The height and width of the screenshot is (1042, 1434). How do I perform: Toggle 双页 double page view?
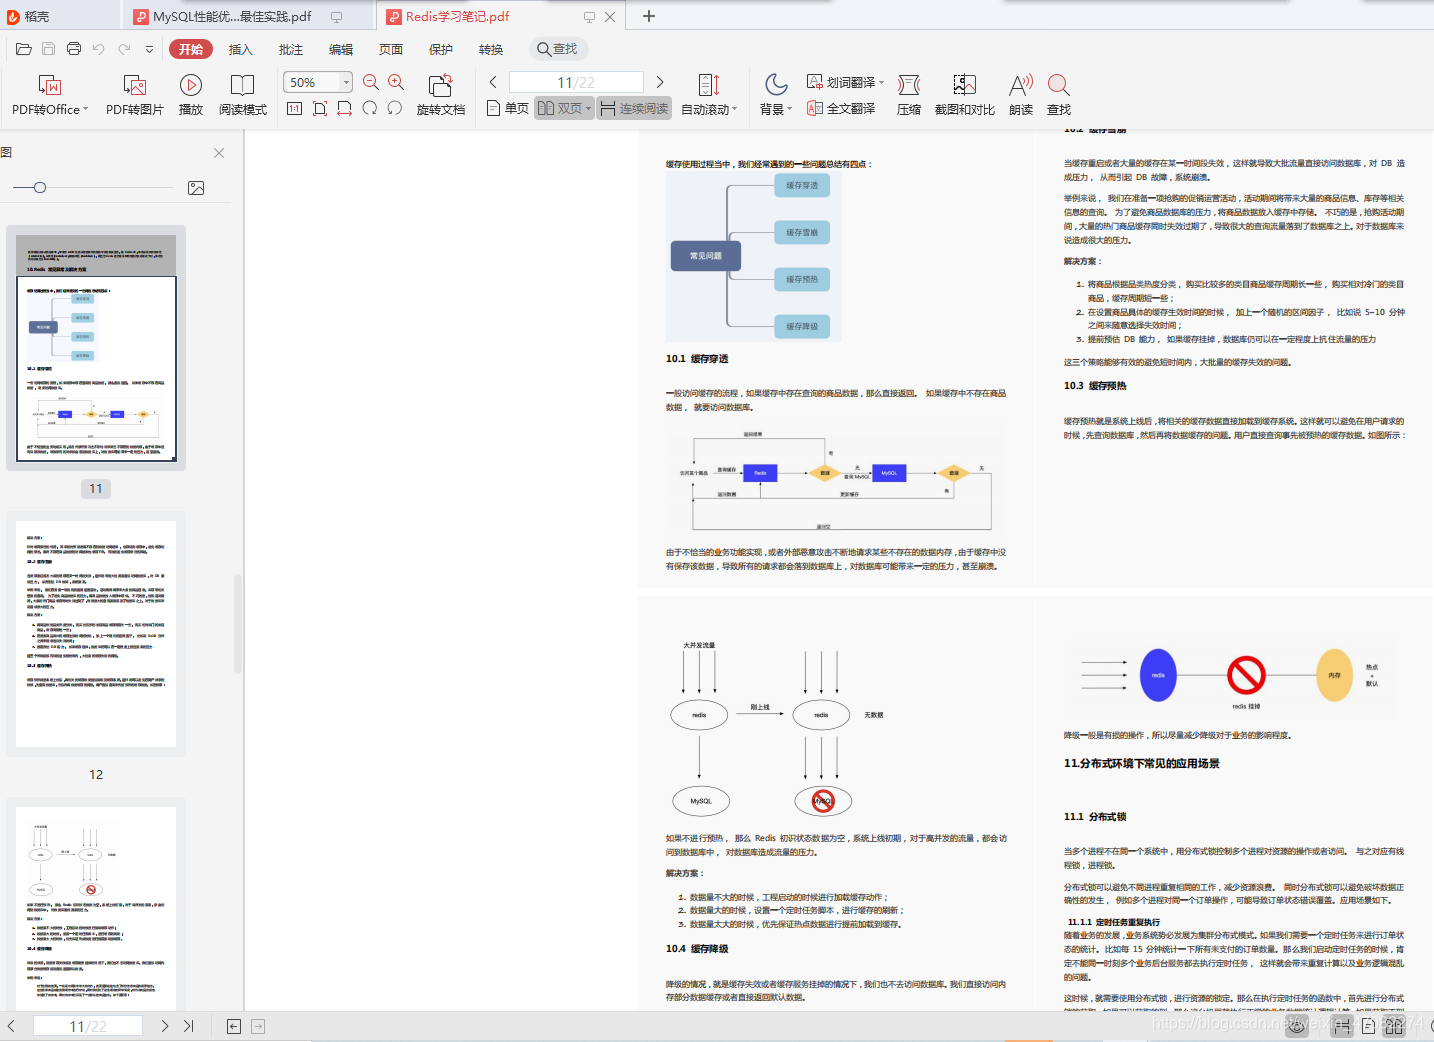[564, 108]
